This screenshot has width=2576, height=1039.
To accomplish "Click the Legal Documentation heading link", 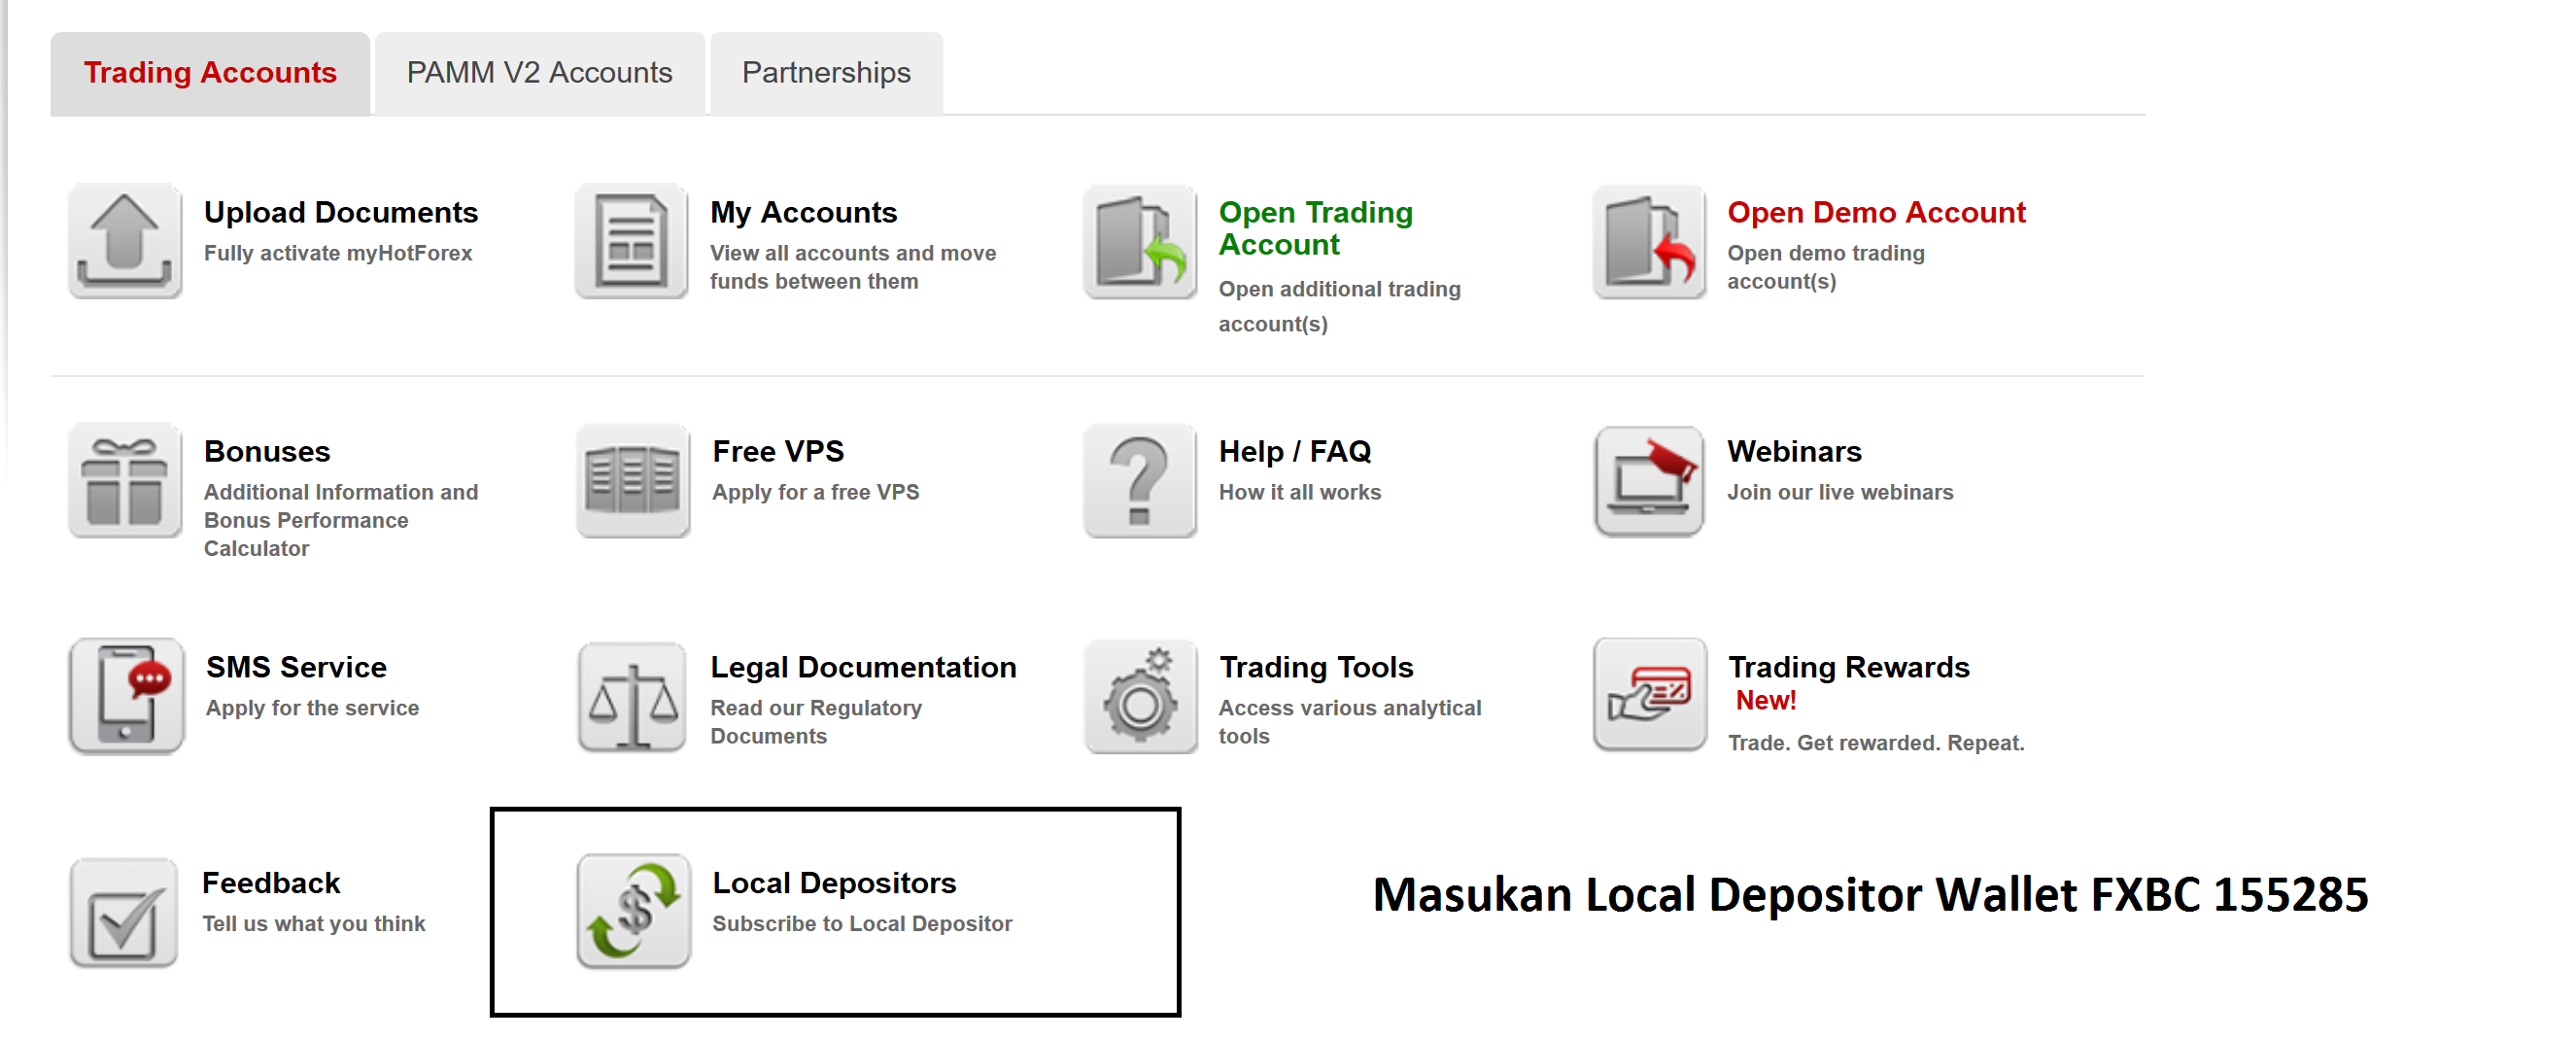I will (x=863, y=667).
